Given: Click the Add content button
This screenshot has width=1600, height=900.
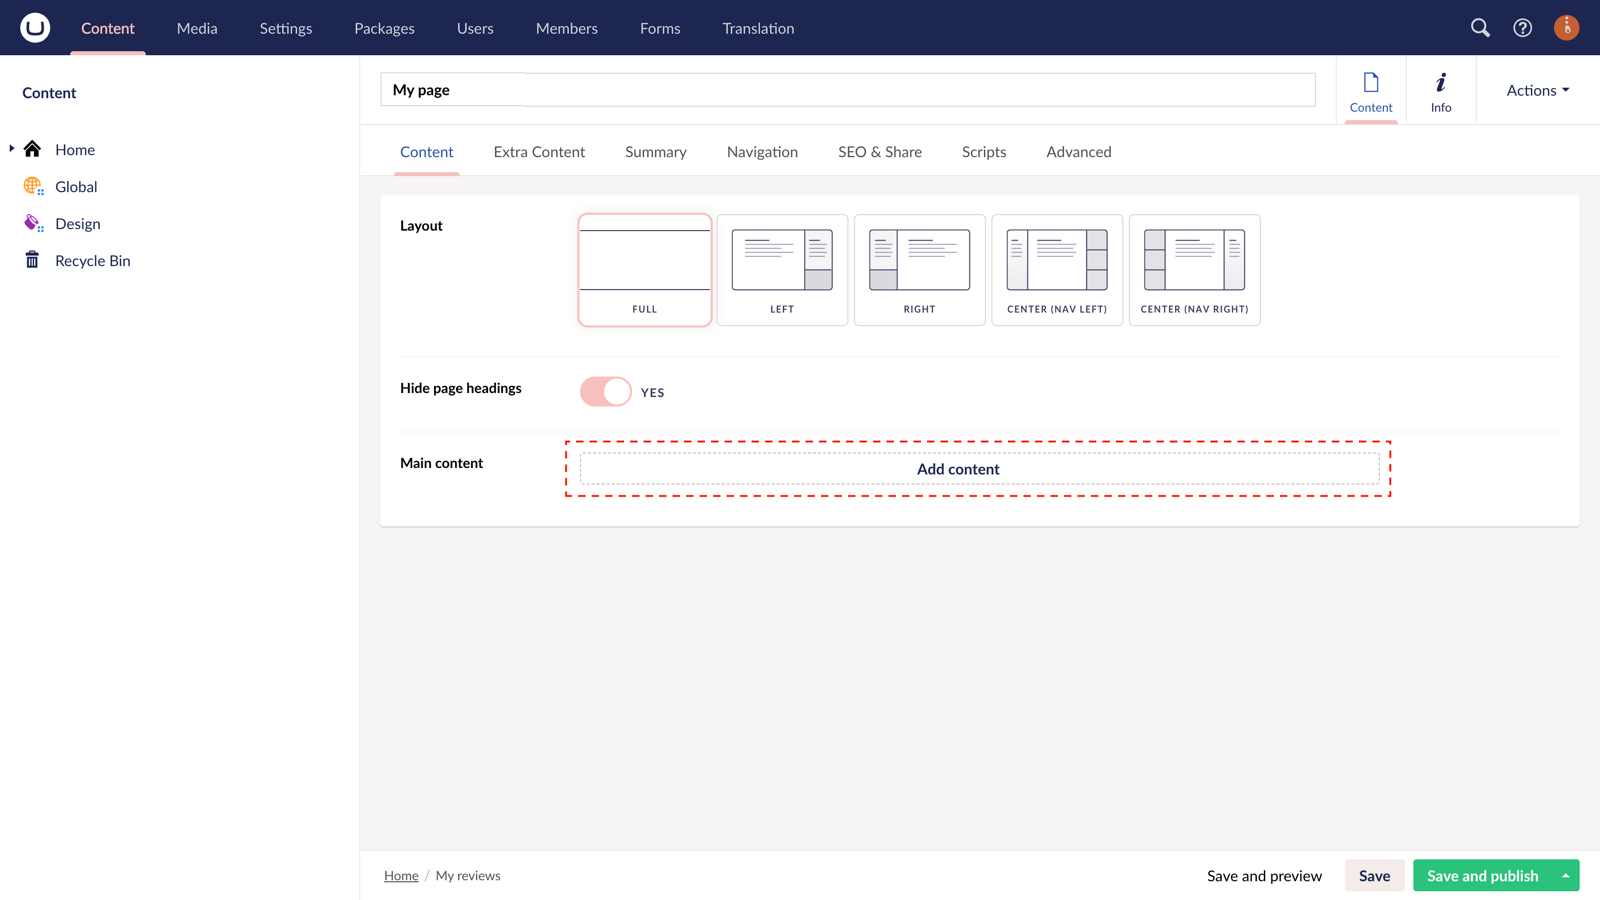Looking at the screenshot, I should [958, 468].
